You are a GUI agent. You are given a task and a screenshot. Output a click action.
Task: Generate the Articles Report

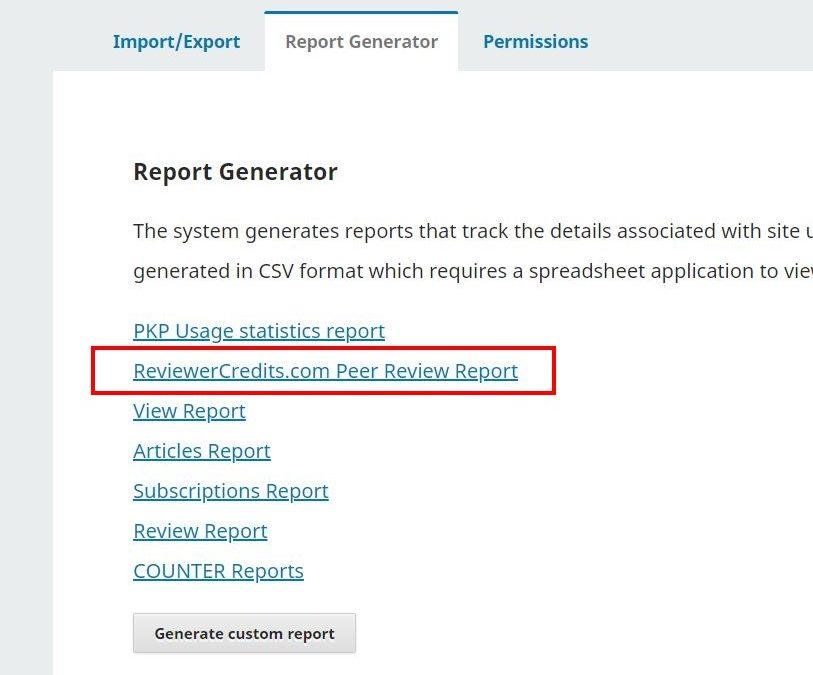(201, 451)
